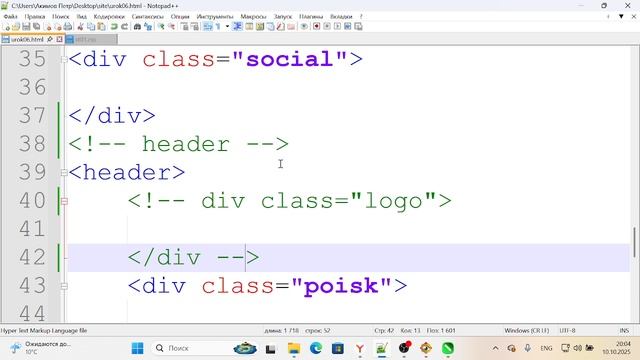
Task: Click line number 38 in the margin
Action: click(32, 144)
